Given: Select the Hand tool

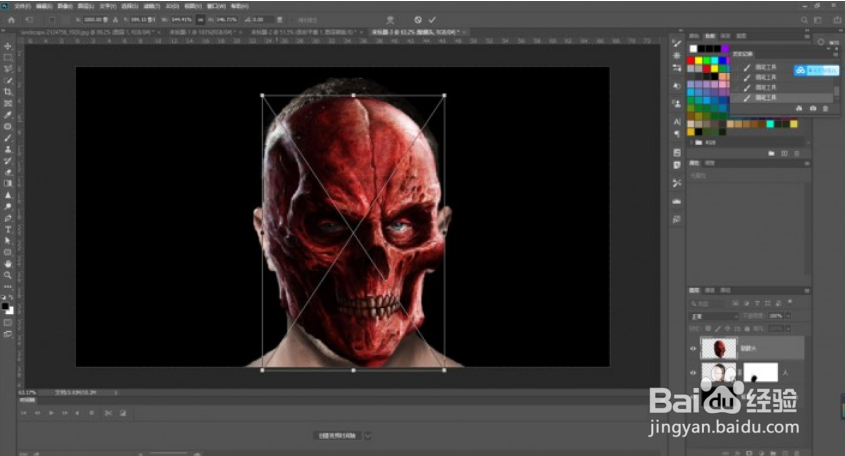Looking at the screenshot, I should 8,264.
